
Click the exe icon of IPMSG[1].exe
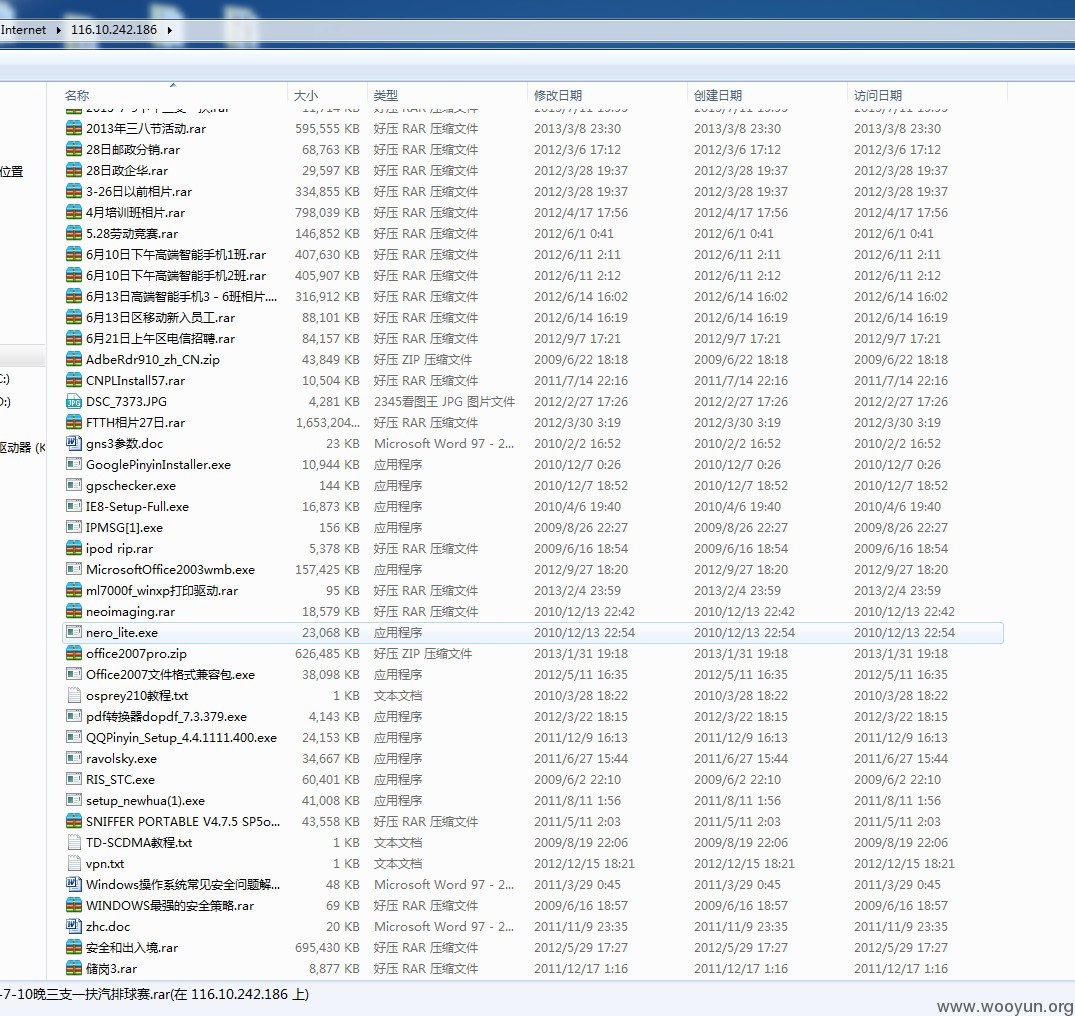click(x=73, y=527)
